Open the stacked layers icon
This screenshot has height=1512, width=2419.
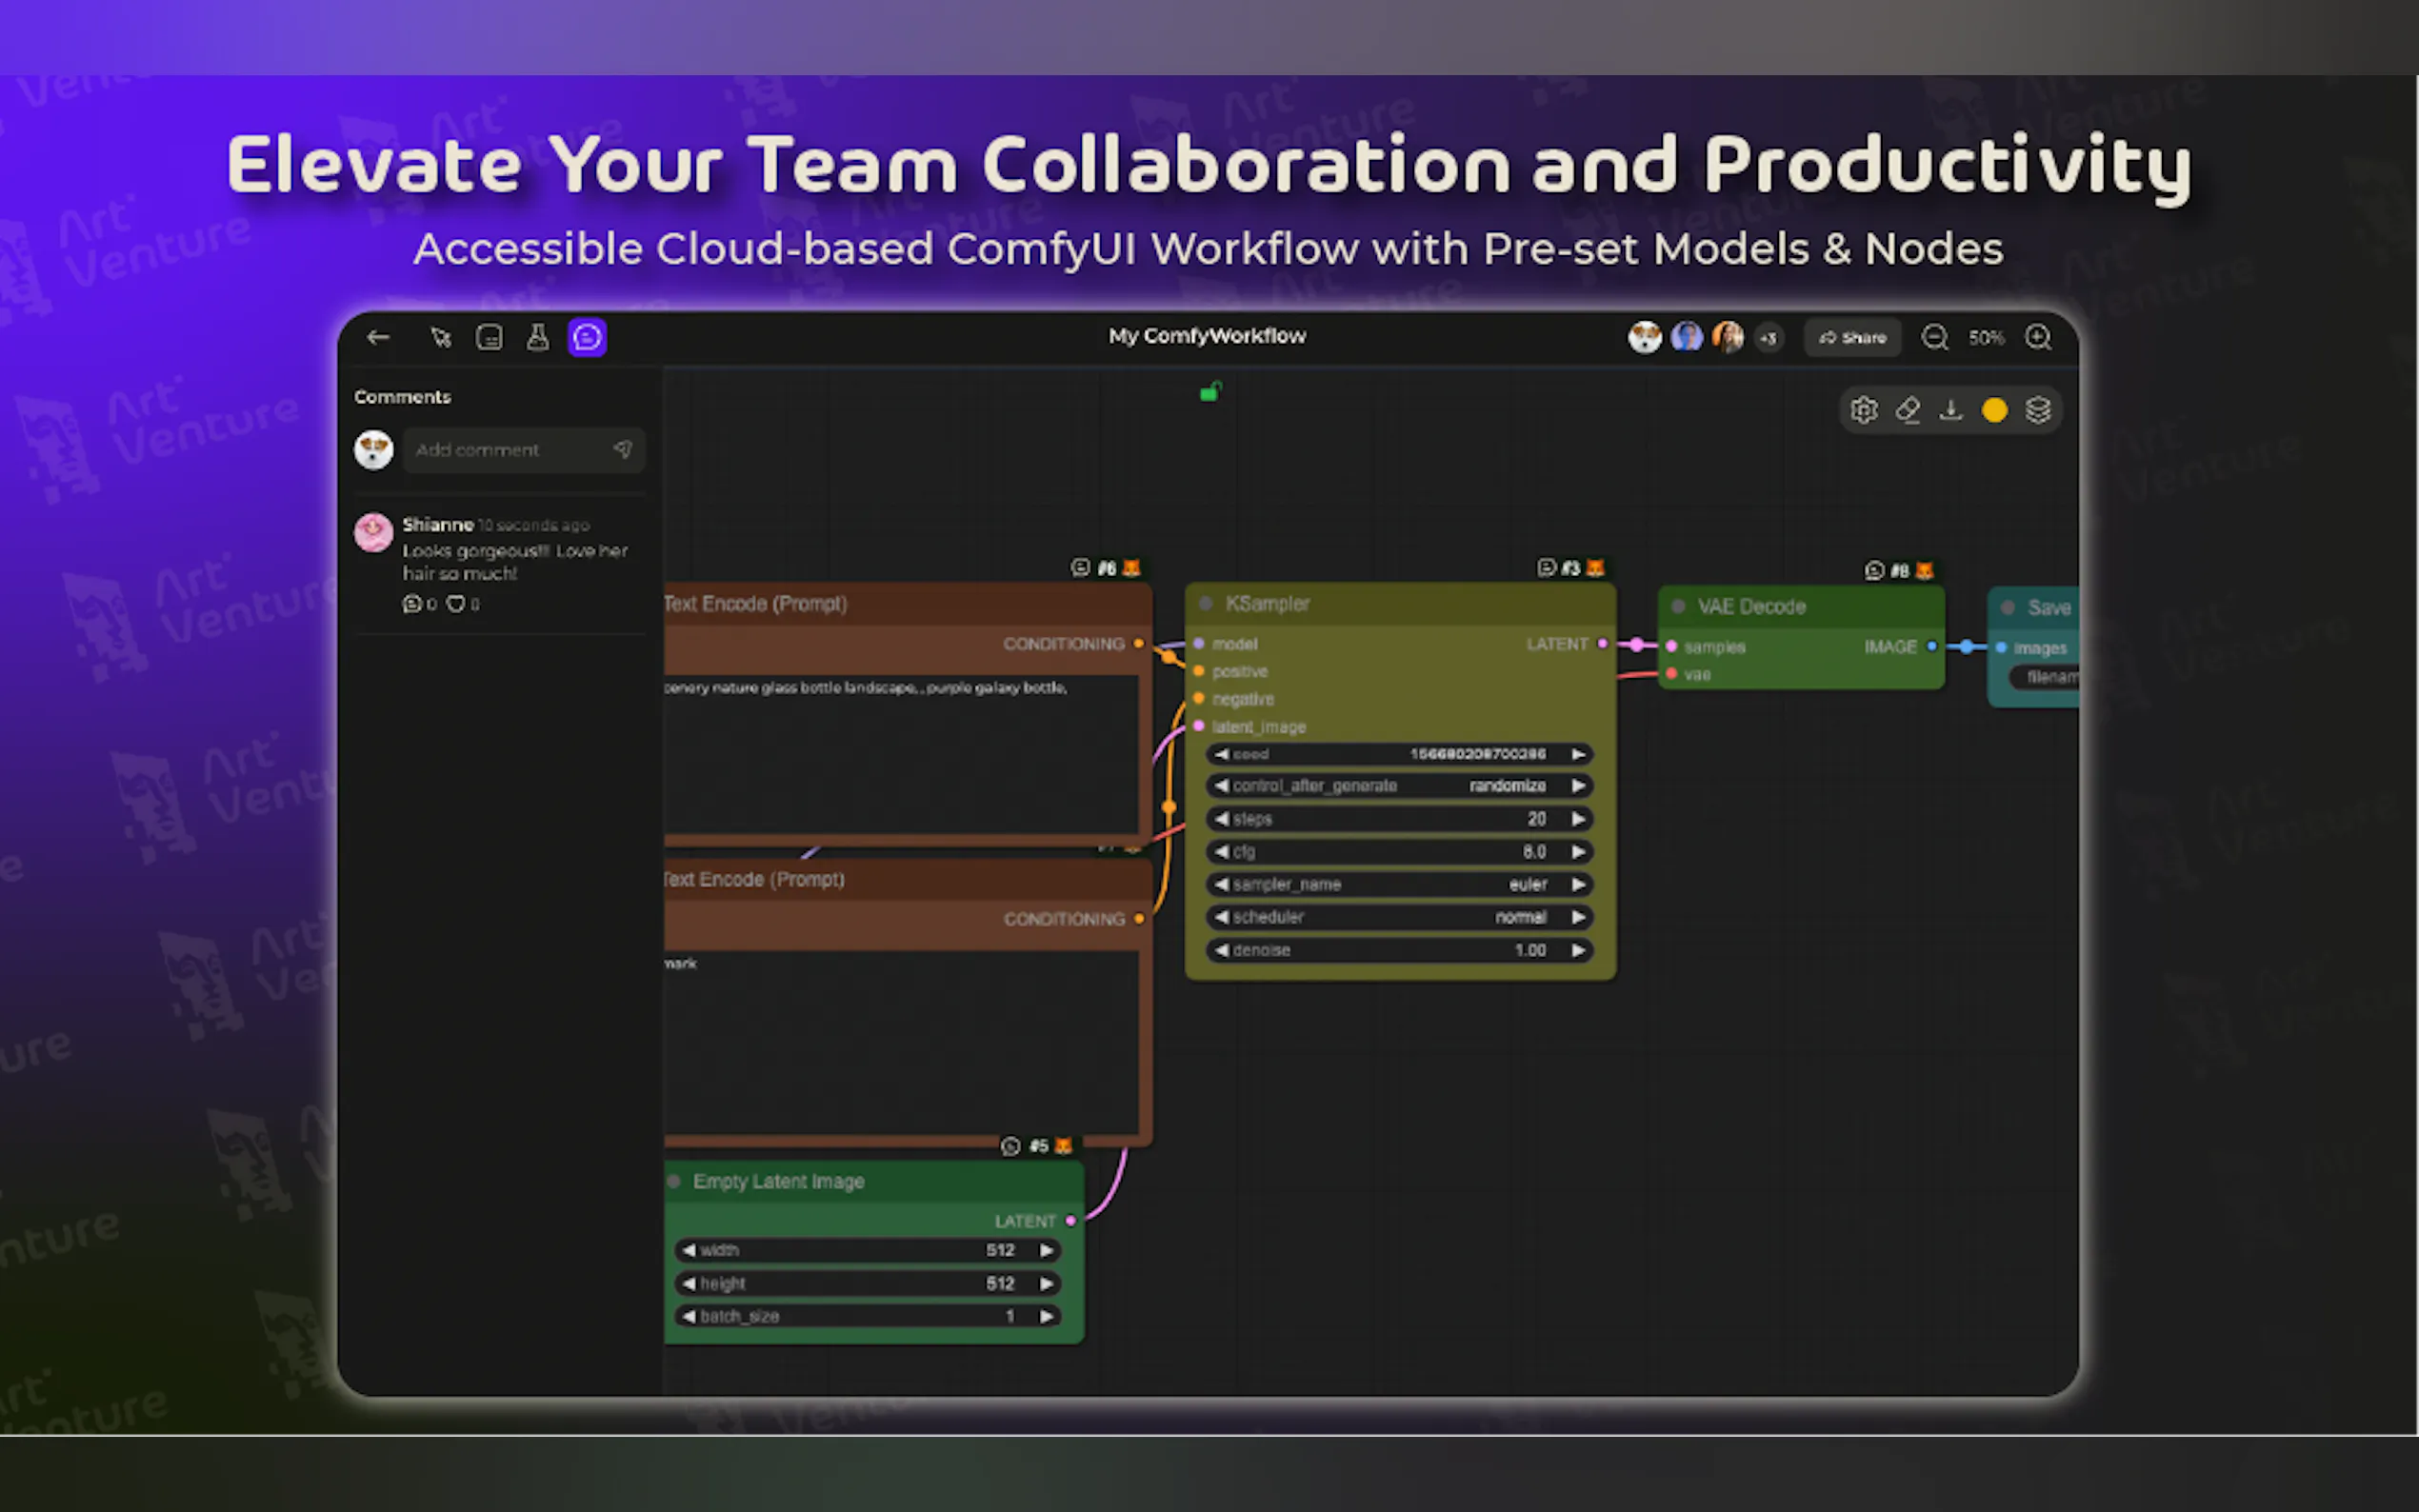coord(2038,410)
